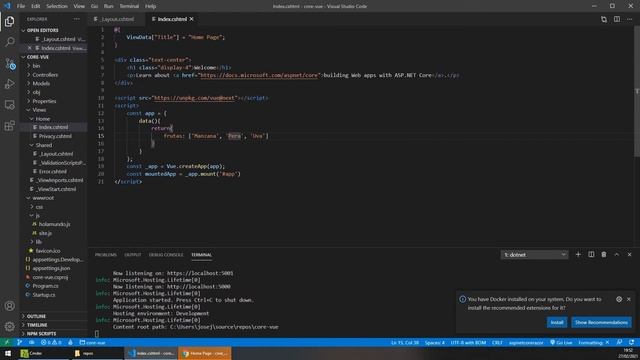Open Source Control view in activity bar
The height and width of the screenshot is (360, 640).
(9, 64)
